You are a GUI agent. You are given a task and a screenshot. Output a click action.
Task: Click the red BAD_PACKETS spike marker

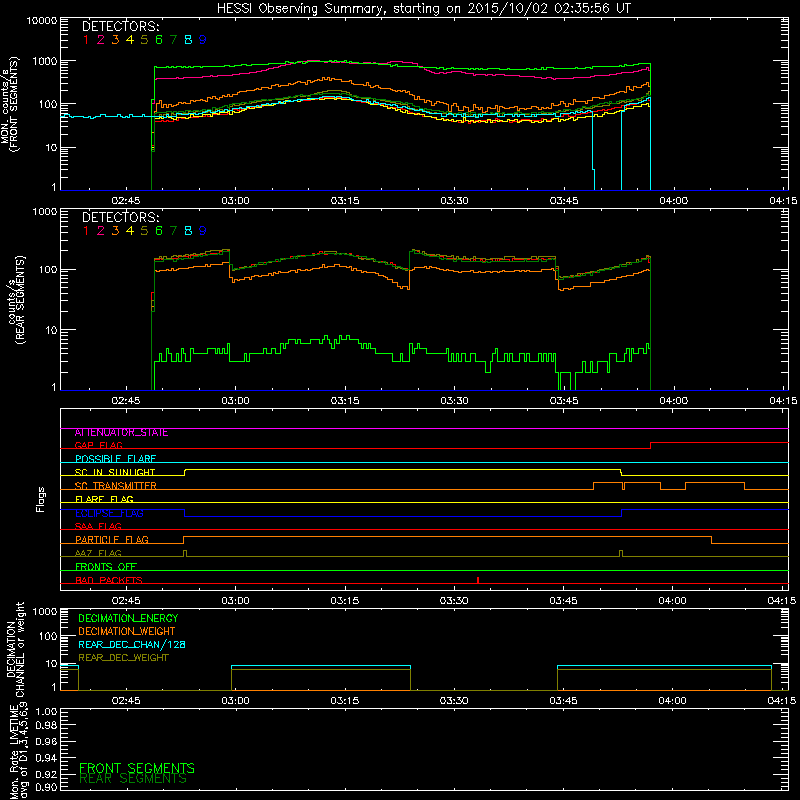478,580
